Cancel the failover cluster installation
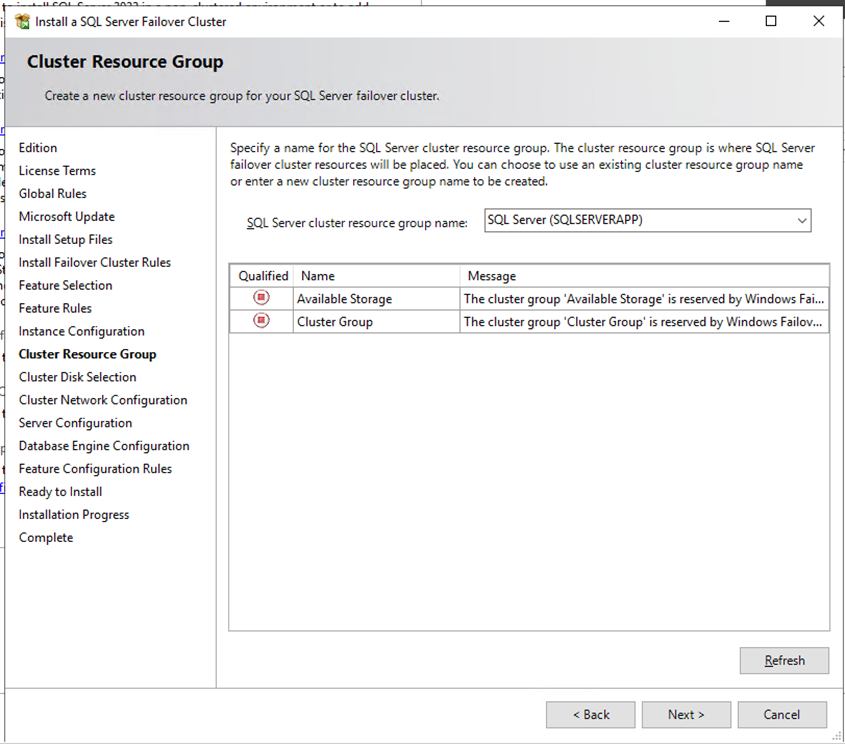 pos(782,715)
